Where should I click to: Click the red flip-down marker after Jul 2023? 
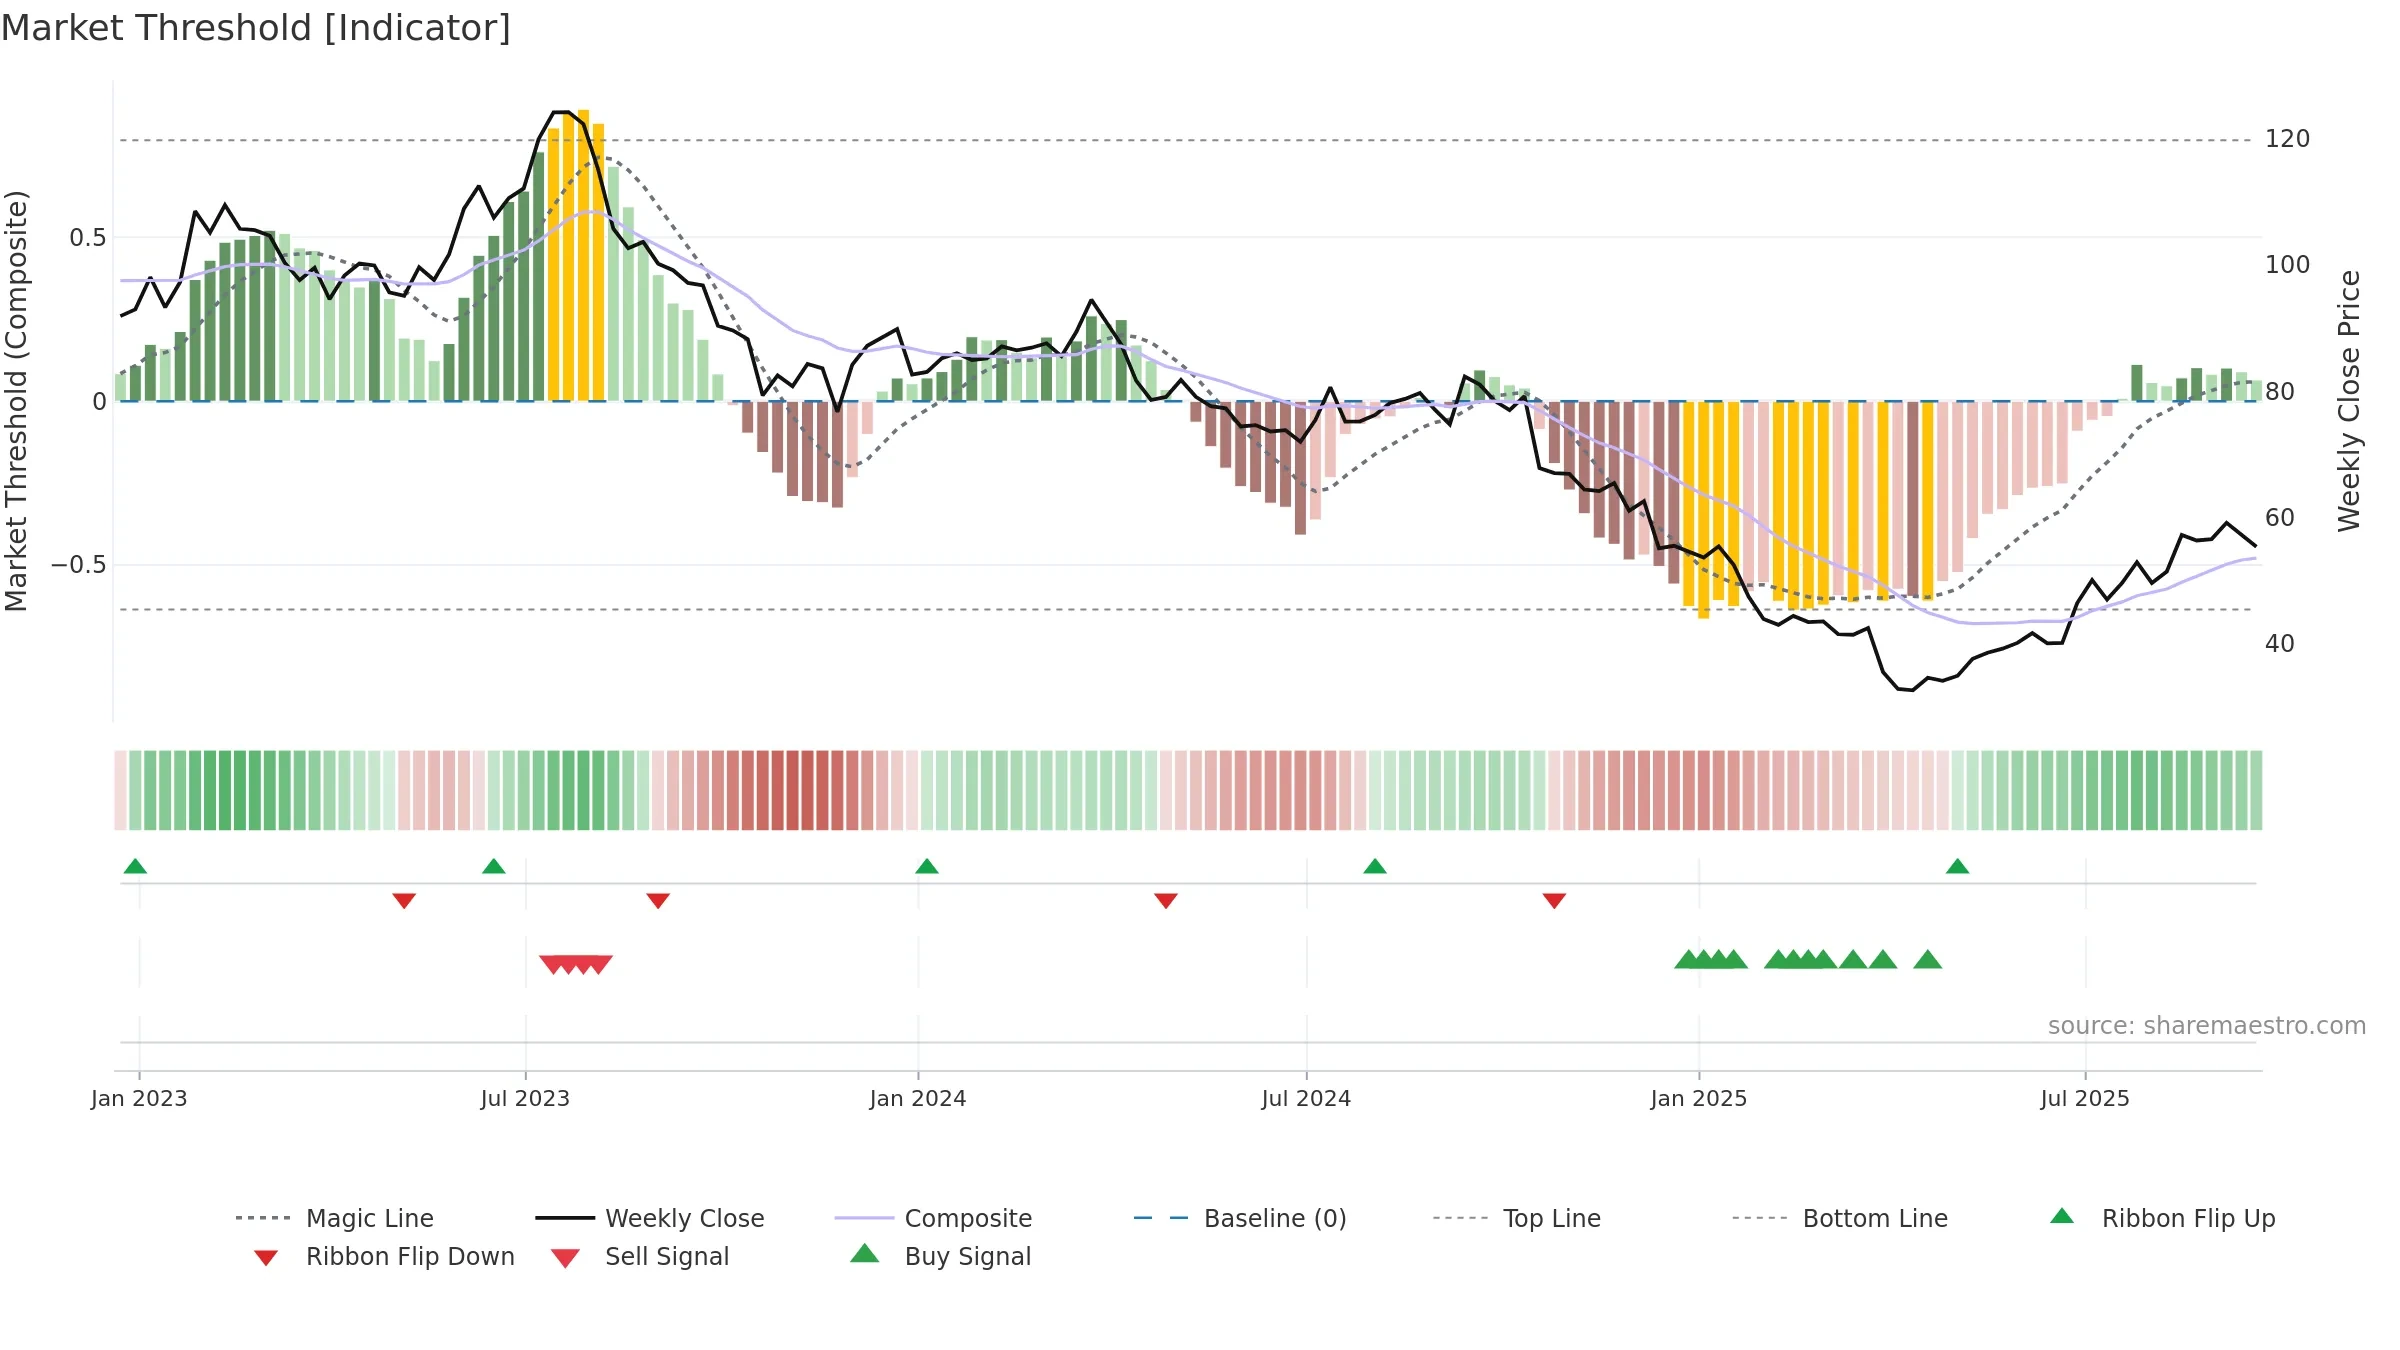[x=658, y=901]
